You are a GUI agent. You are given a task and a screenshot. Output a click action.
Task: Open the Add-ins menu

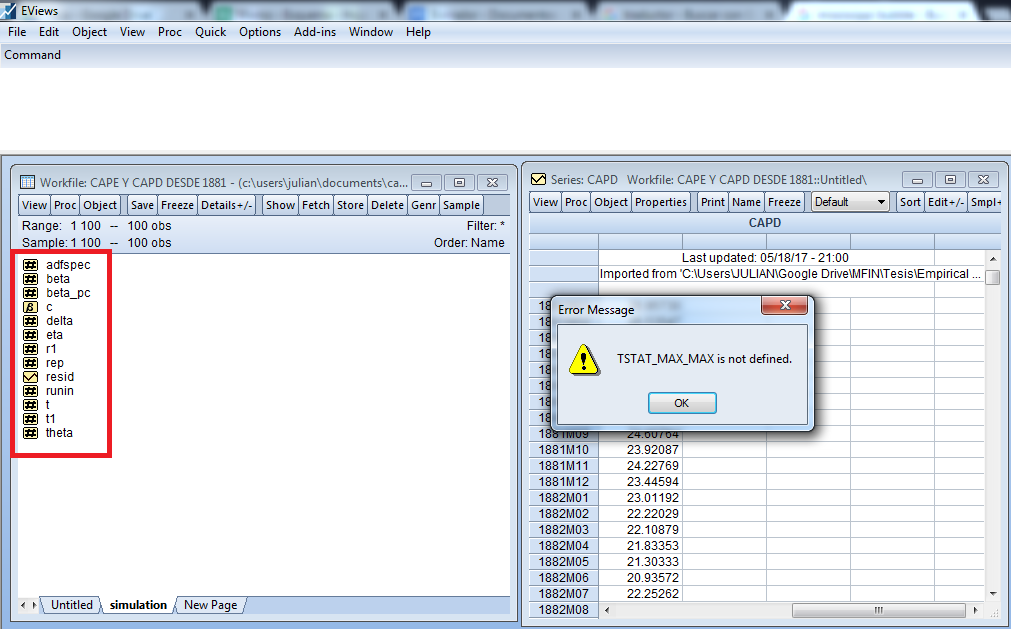[x=315, y=32]
